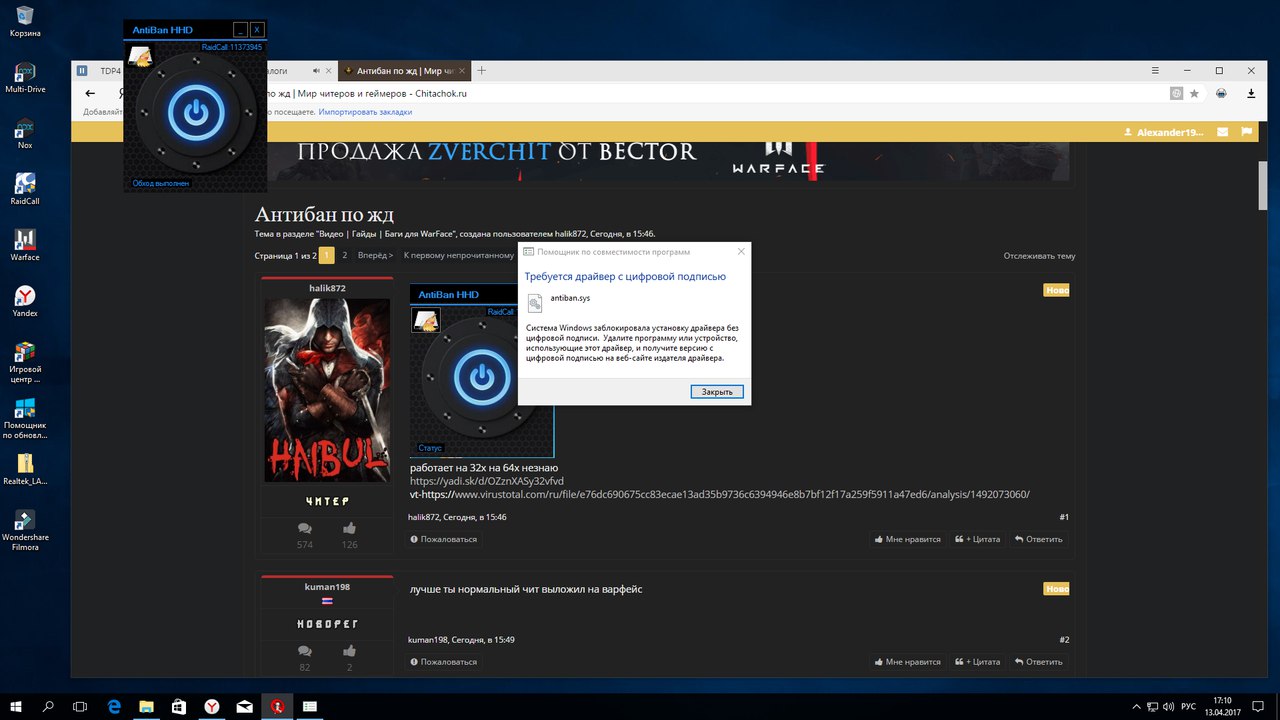Click the Вперёд next page button
This screenshot has height=720, width=1280.
(x=375, y=255)
